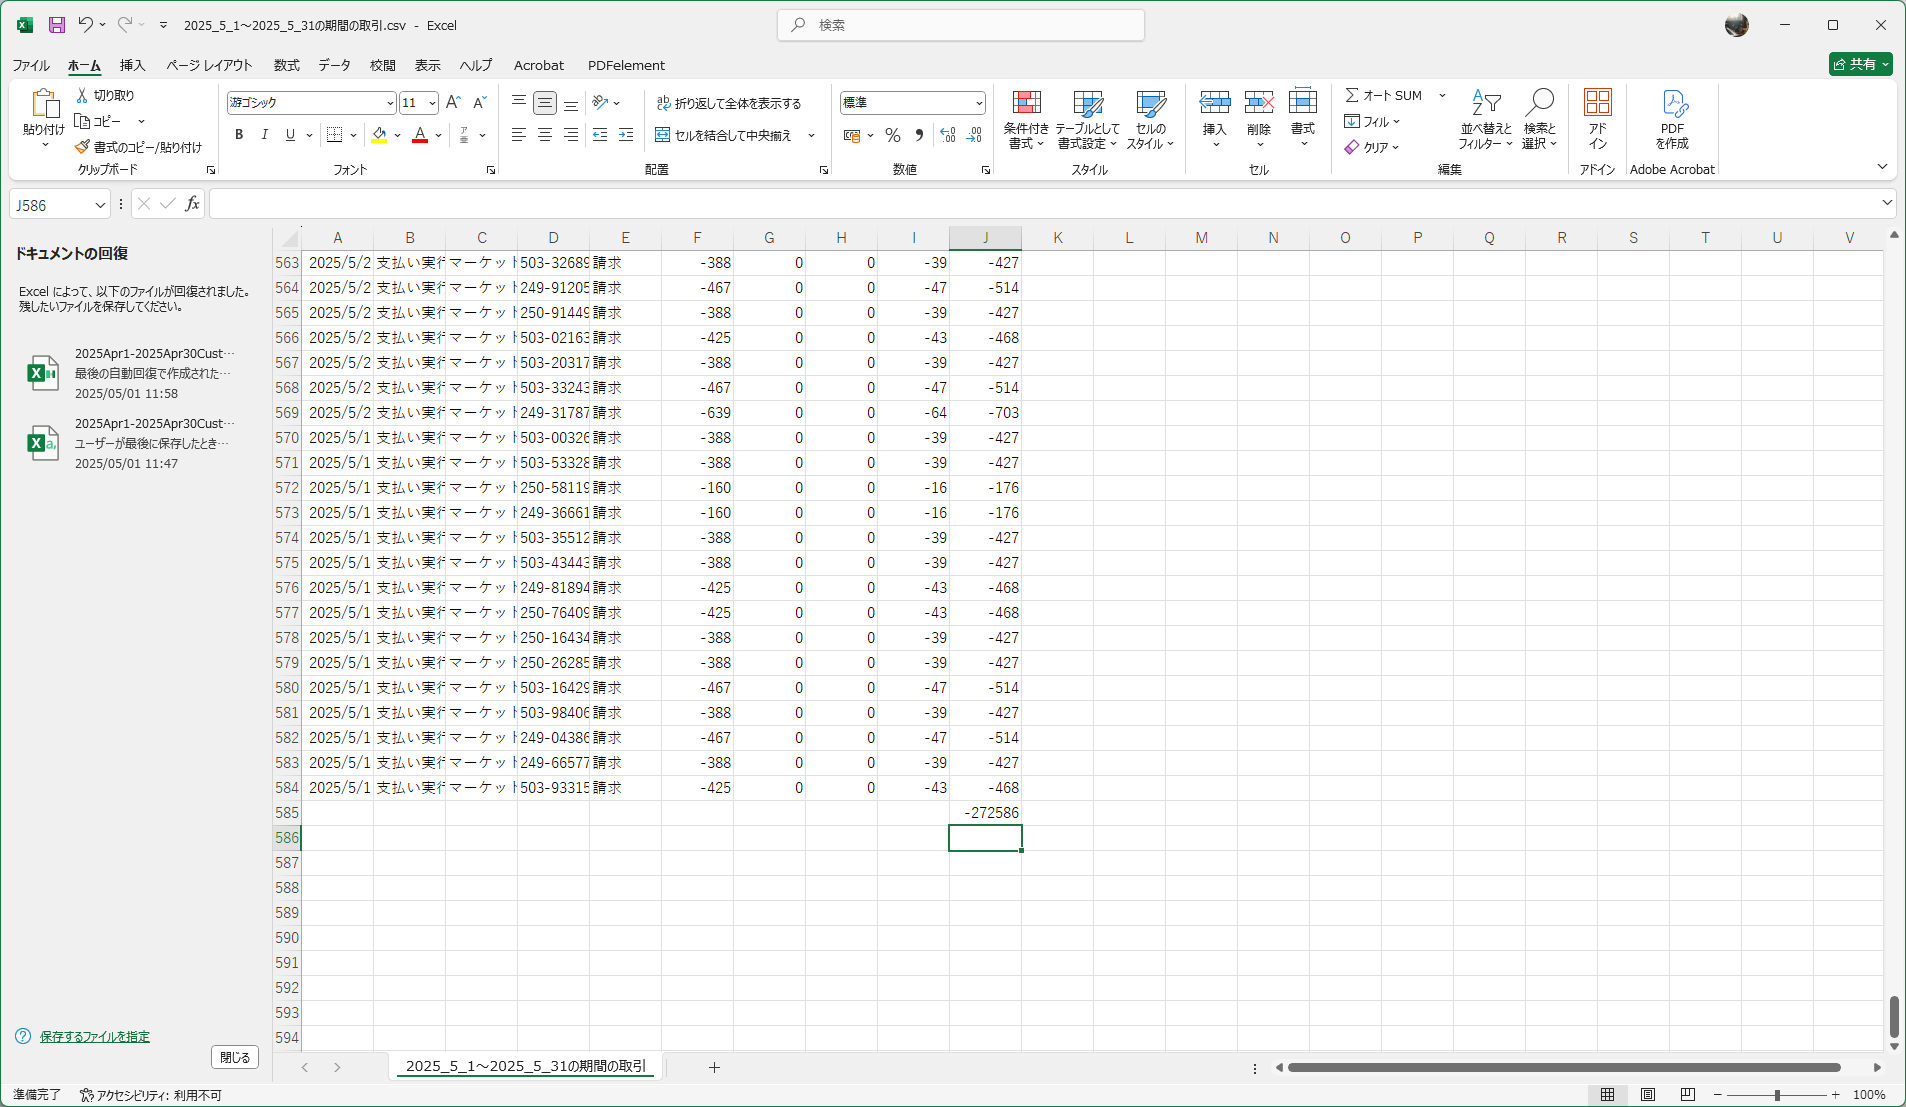Open Sort and Filter (並べ替えとフィルター)
Screen dimensions: 1906x1107
pos(1485,120)
